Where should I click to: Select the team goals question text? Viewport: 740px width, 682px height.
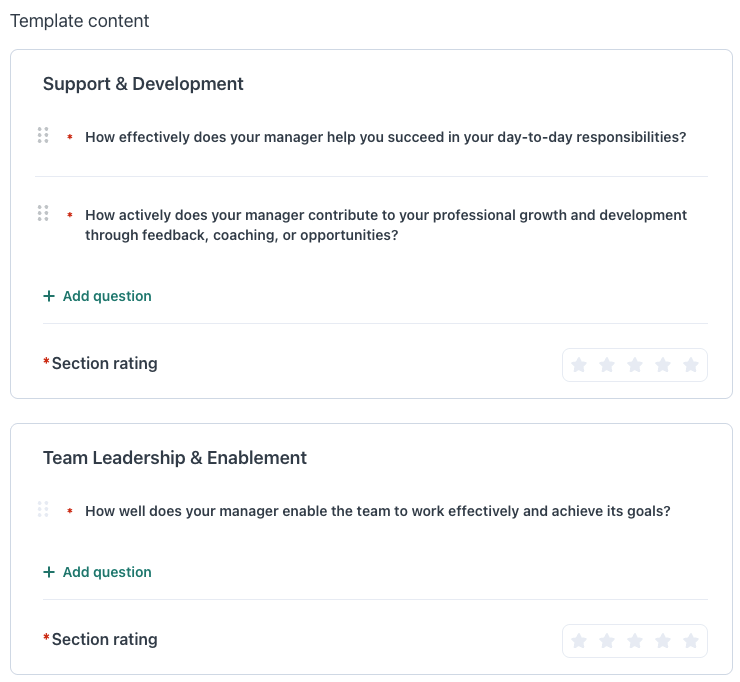tap(377, 511)
